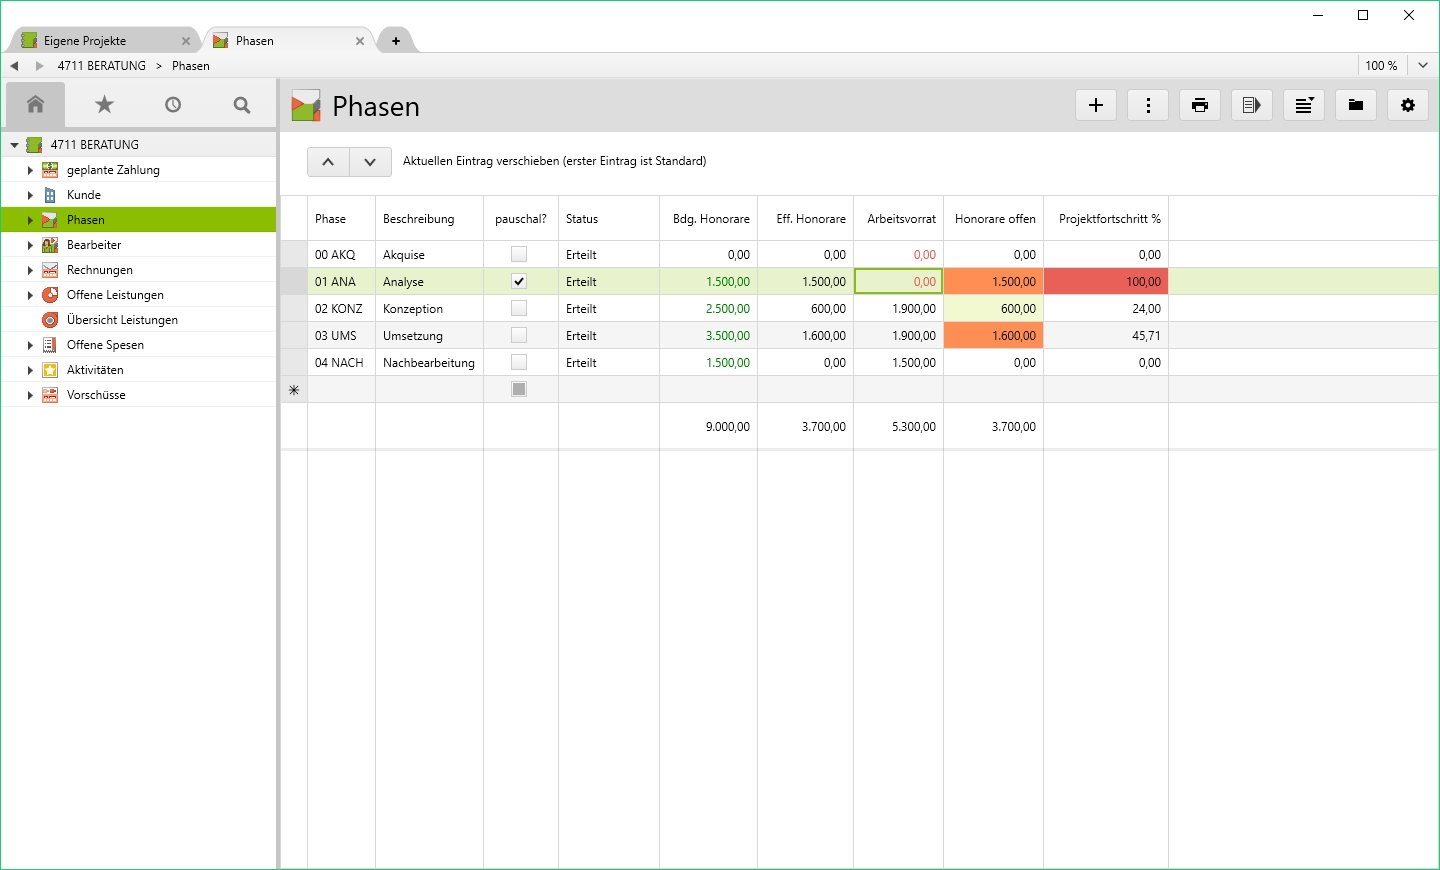Tick pauschal checkbox for 04 NACH
Image resolution: width=1440 pixels, height=870 pixels.
click(519, 362)
